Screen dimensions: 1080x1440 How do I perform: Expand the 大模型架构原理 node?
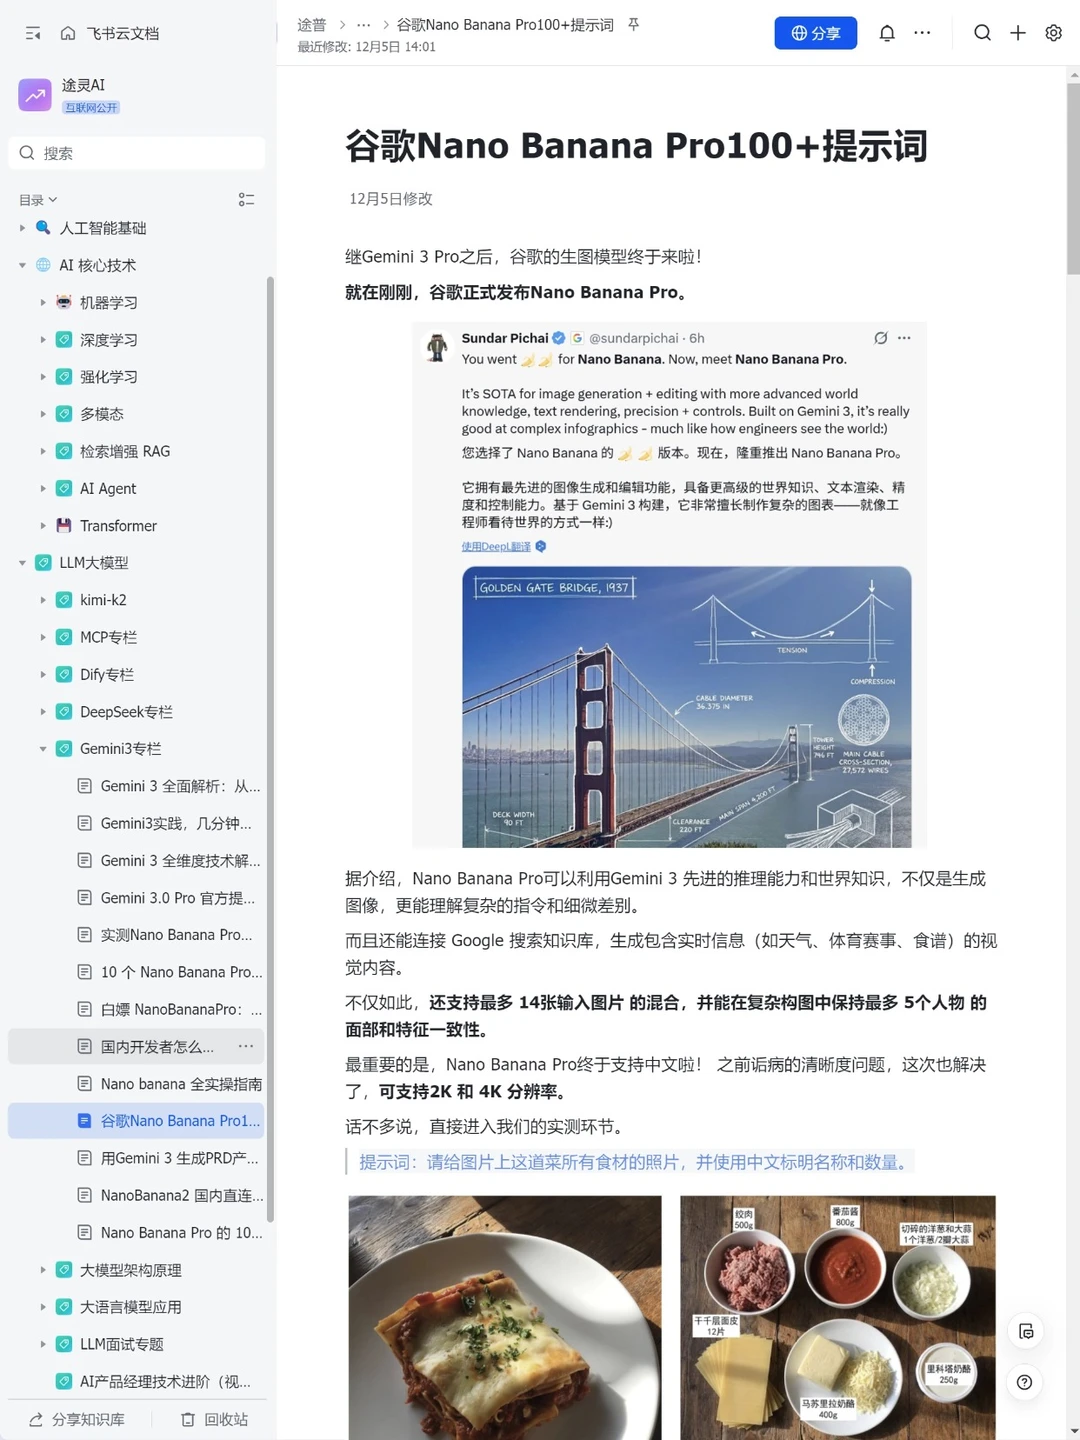[43, 1270]
